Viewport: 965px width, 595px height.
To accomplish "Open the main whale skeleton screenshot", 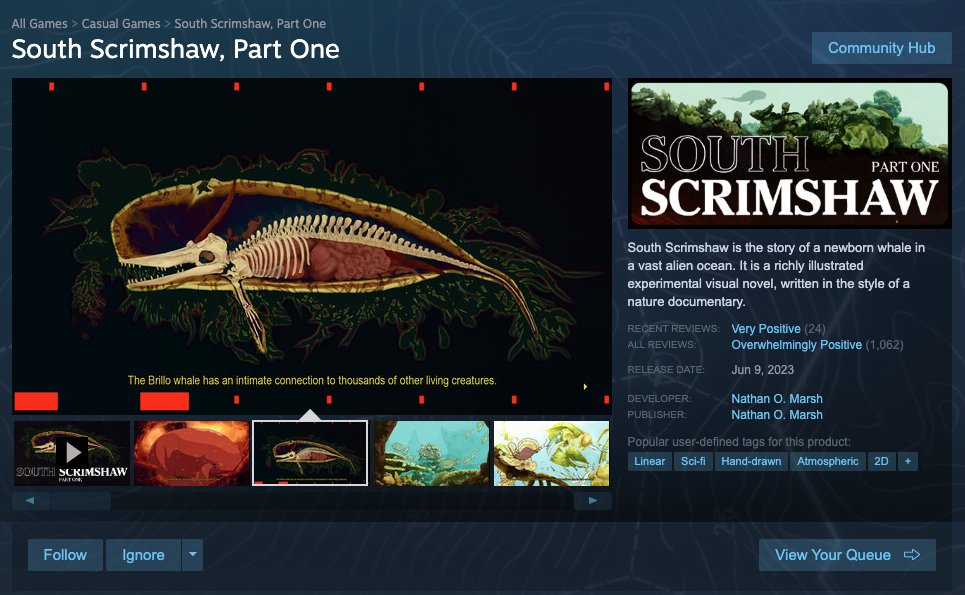I will click(311, 246).
